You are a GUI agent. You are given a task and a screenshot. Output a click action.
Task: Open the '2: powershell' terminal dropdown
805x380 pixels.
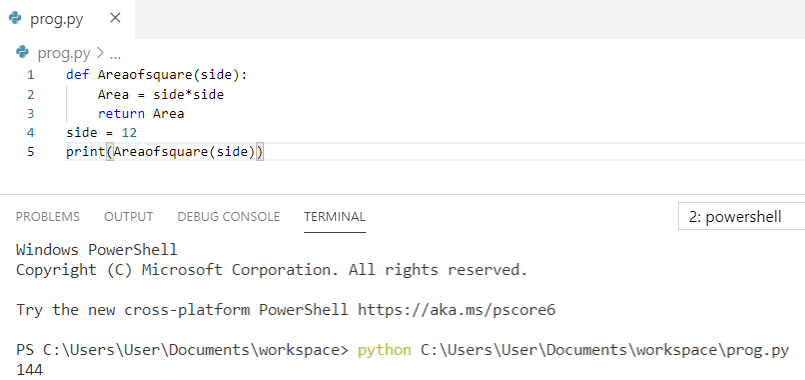741,217
